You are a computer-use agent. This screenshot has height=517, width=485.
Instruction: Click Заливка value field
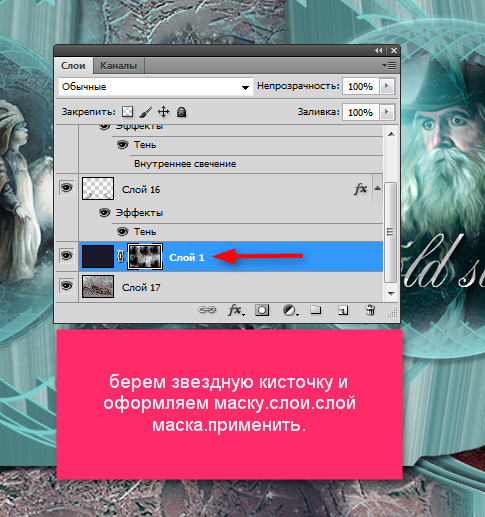360,112
